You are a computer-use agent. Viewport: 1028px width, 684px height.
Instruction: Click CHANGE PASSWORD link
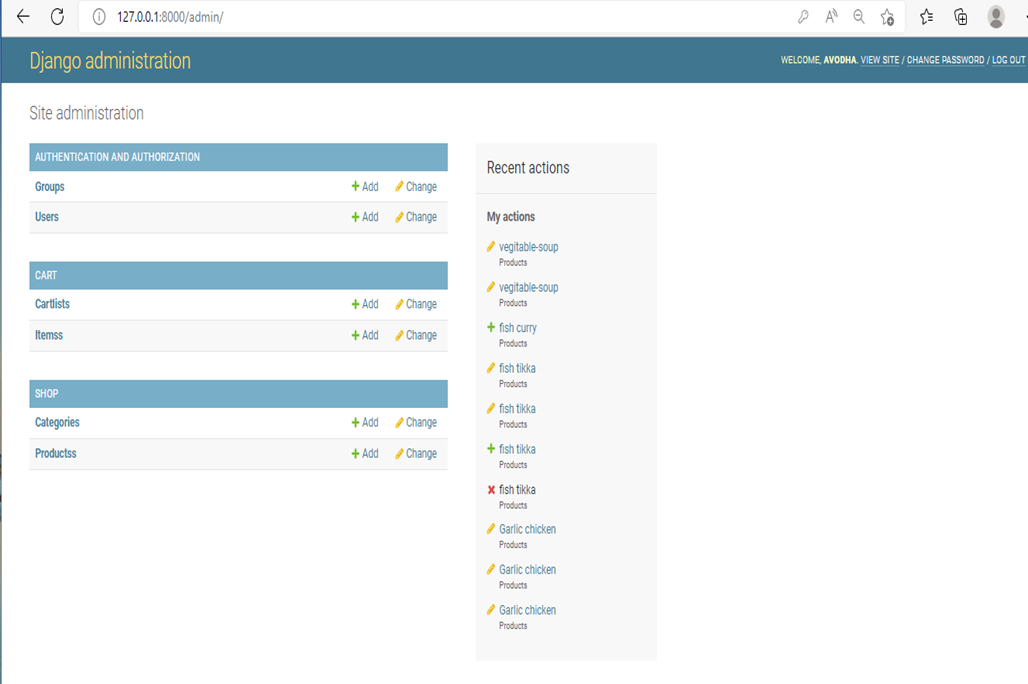[945, 60]
